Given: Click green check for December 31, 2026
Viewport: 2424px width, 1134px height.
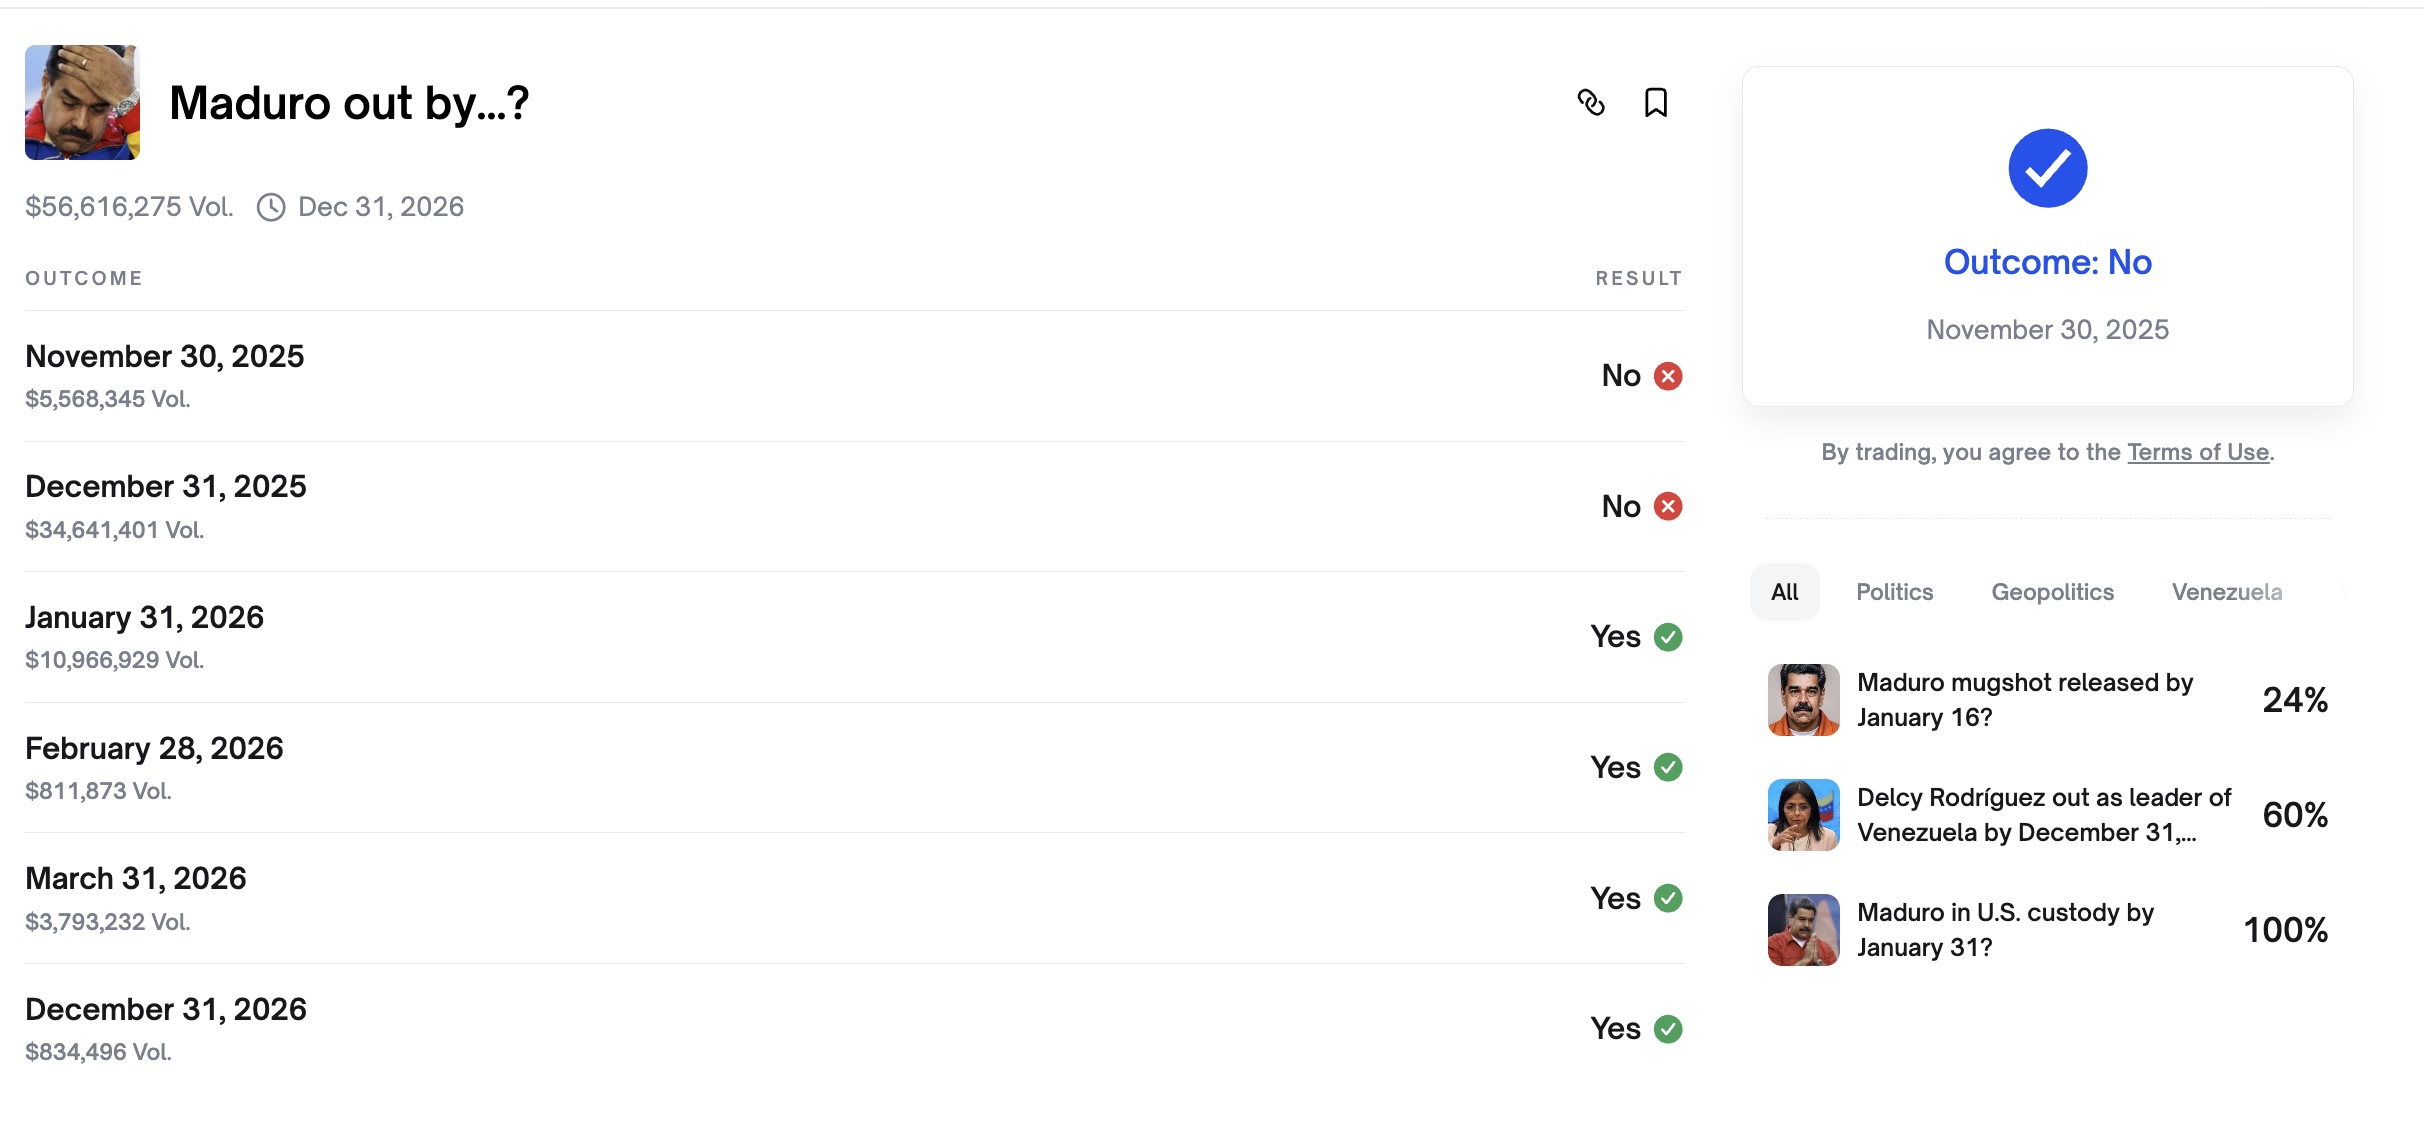Looking at the screenshot, I should [1668, 1029].
